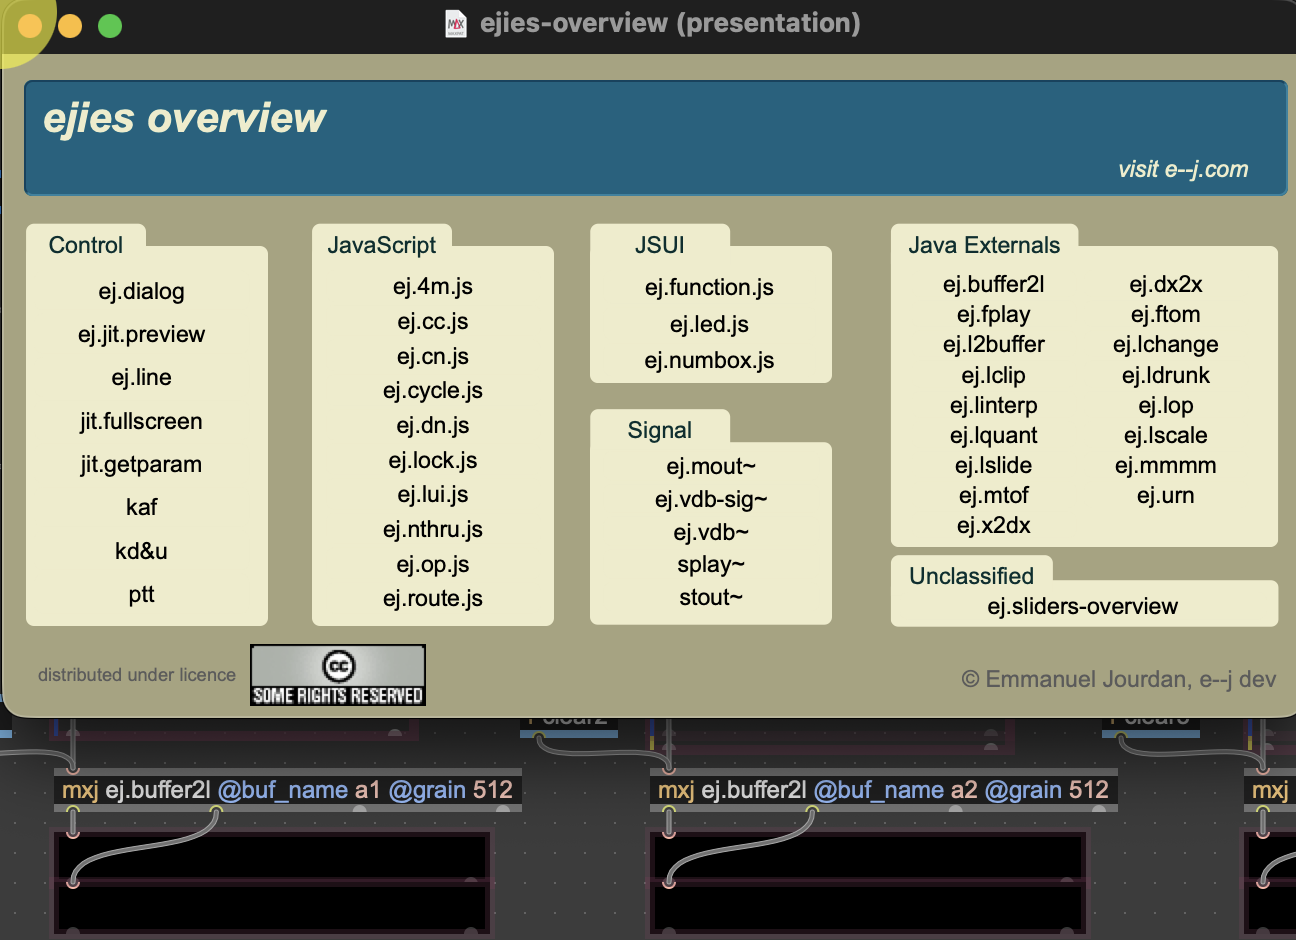The image size is (1296, 940).
Task: Select ej.vdb-sig~ signal object
Action: pos(710,499)
